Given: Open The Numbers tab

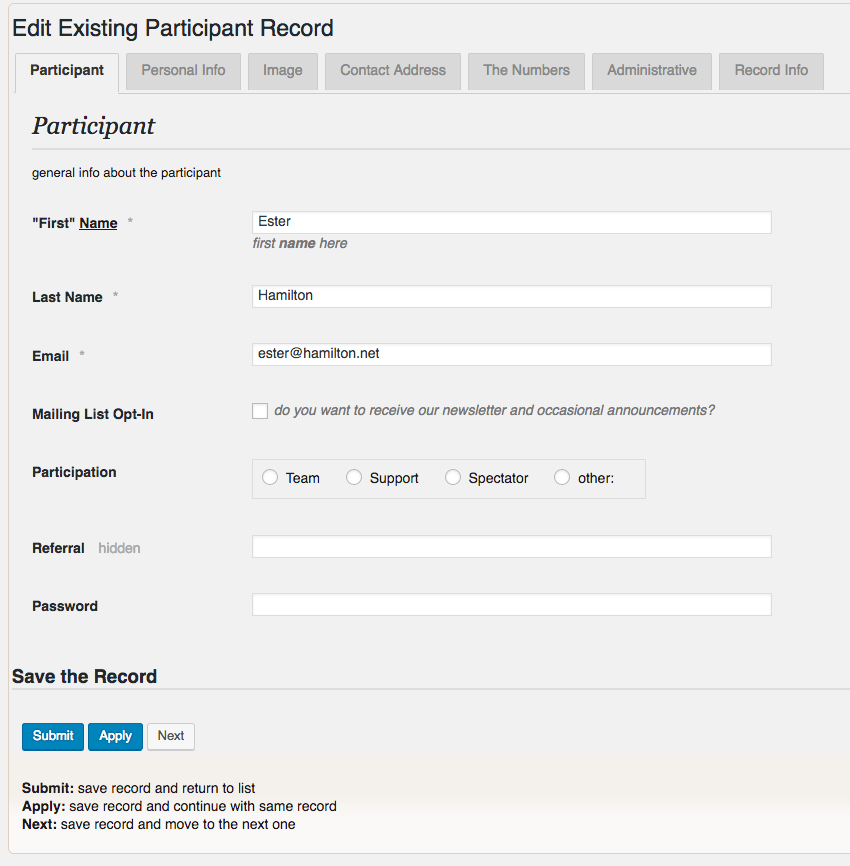Looking at the screenshot, I should (x=526, y=70).
